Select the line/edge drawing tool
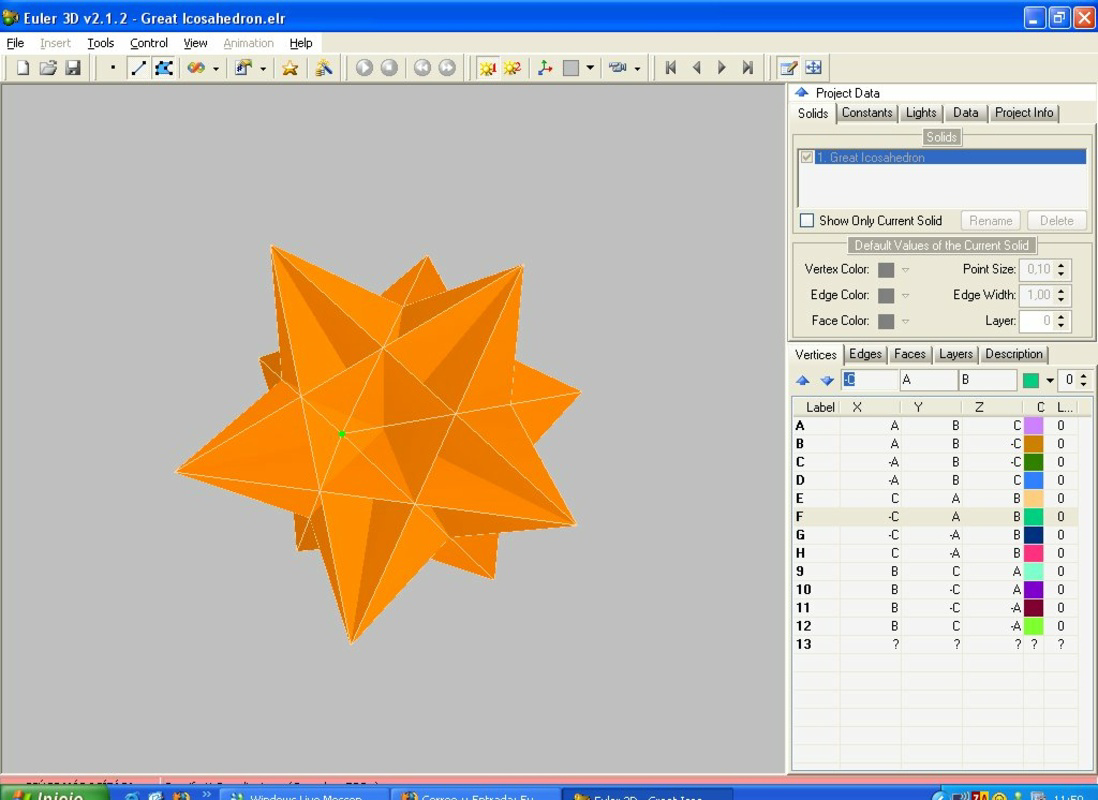 pyautogui.click(x=140, y=67)
